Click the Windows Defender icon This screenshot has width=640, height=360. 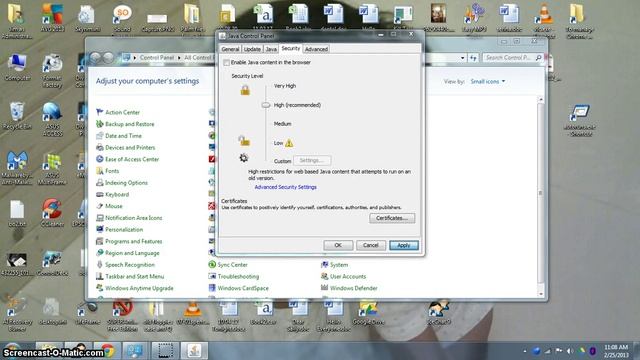click(324, 288)
